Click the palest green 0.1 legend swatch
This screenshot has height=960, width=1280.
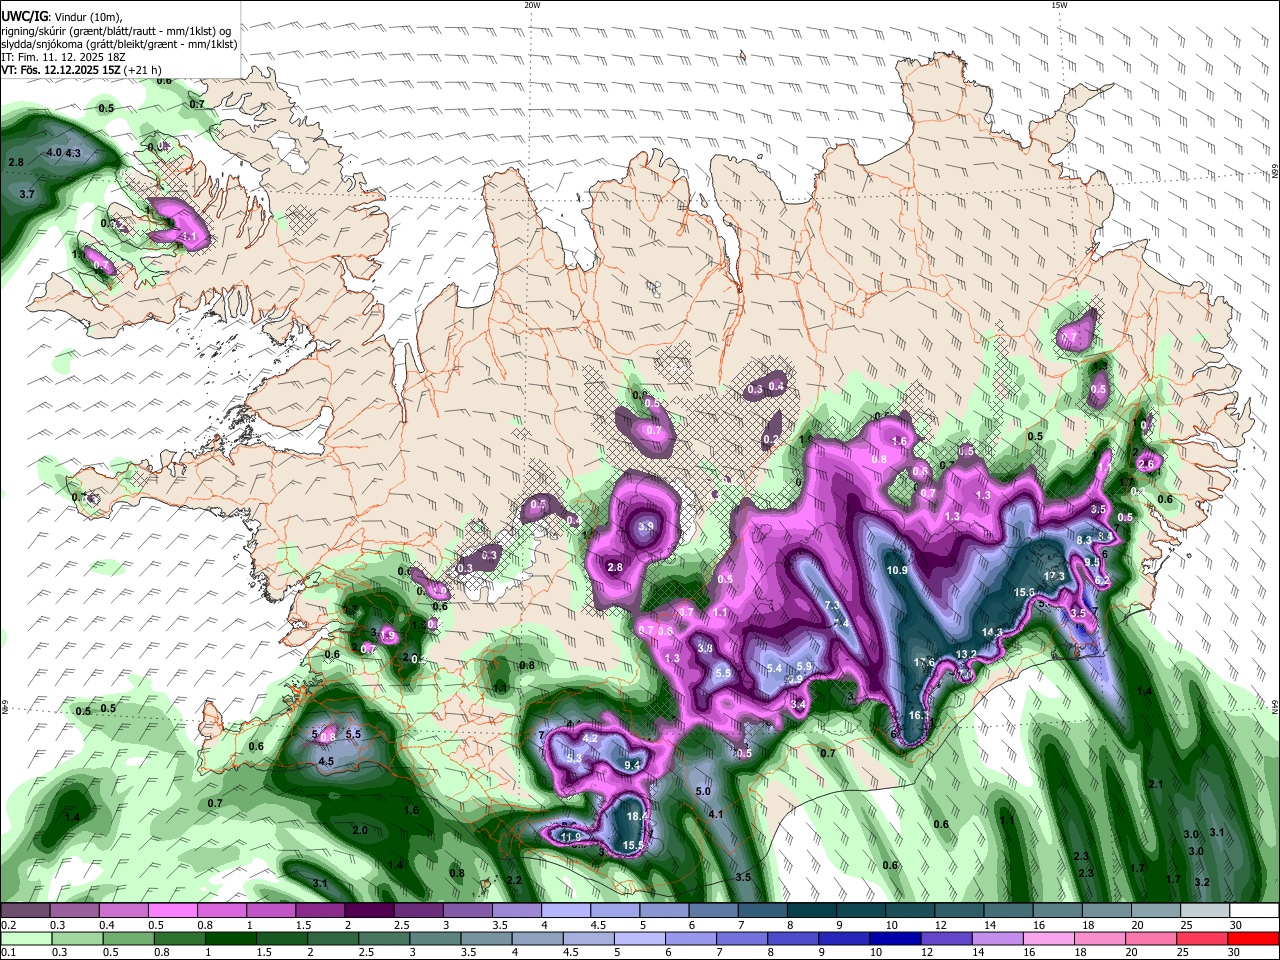pyautogui.click(x=25, y=938)
